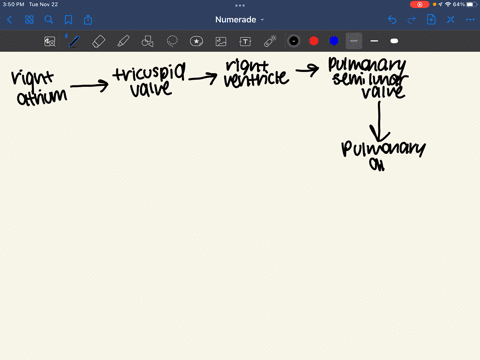Choose the black pen color
Viewport: 480px width, 360px height.
coord(294,41)
